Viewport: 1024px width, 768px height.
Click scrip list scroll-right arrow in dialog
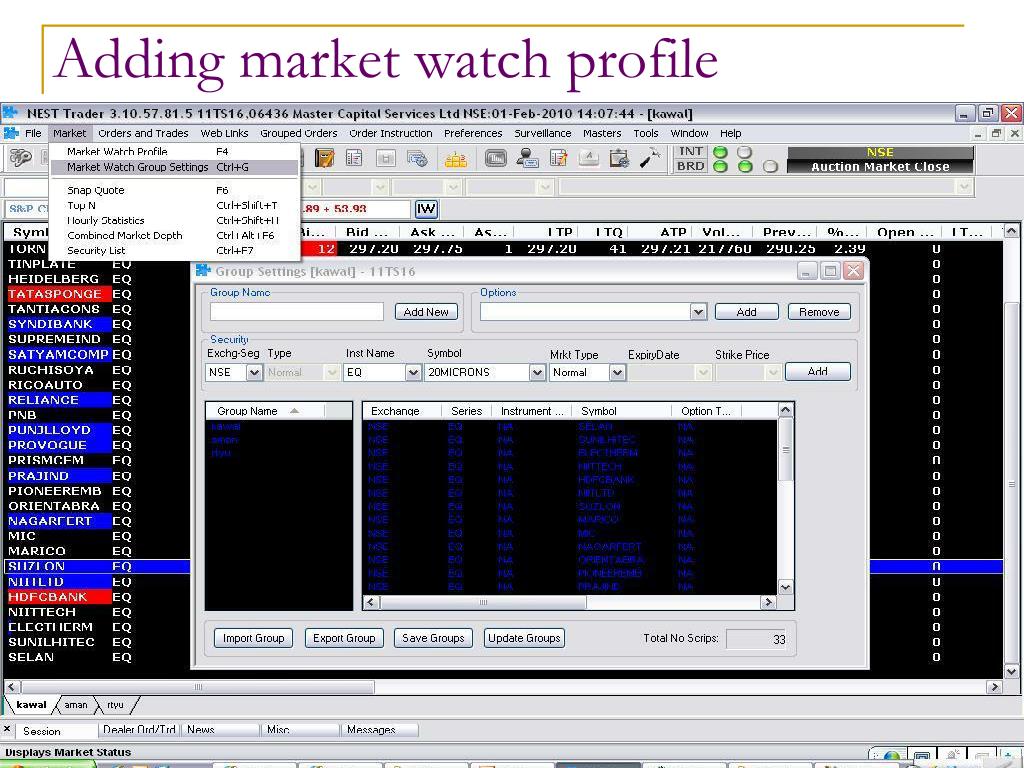click(x=769, y=602)
